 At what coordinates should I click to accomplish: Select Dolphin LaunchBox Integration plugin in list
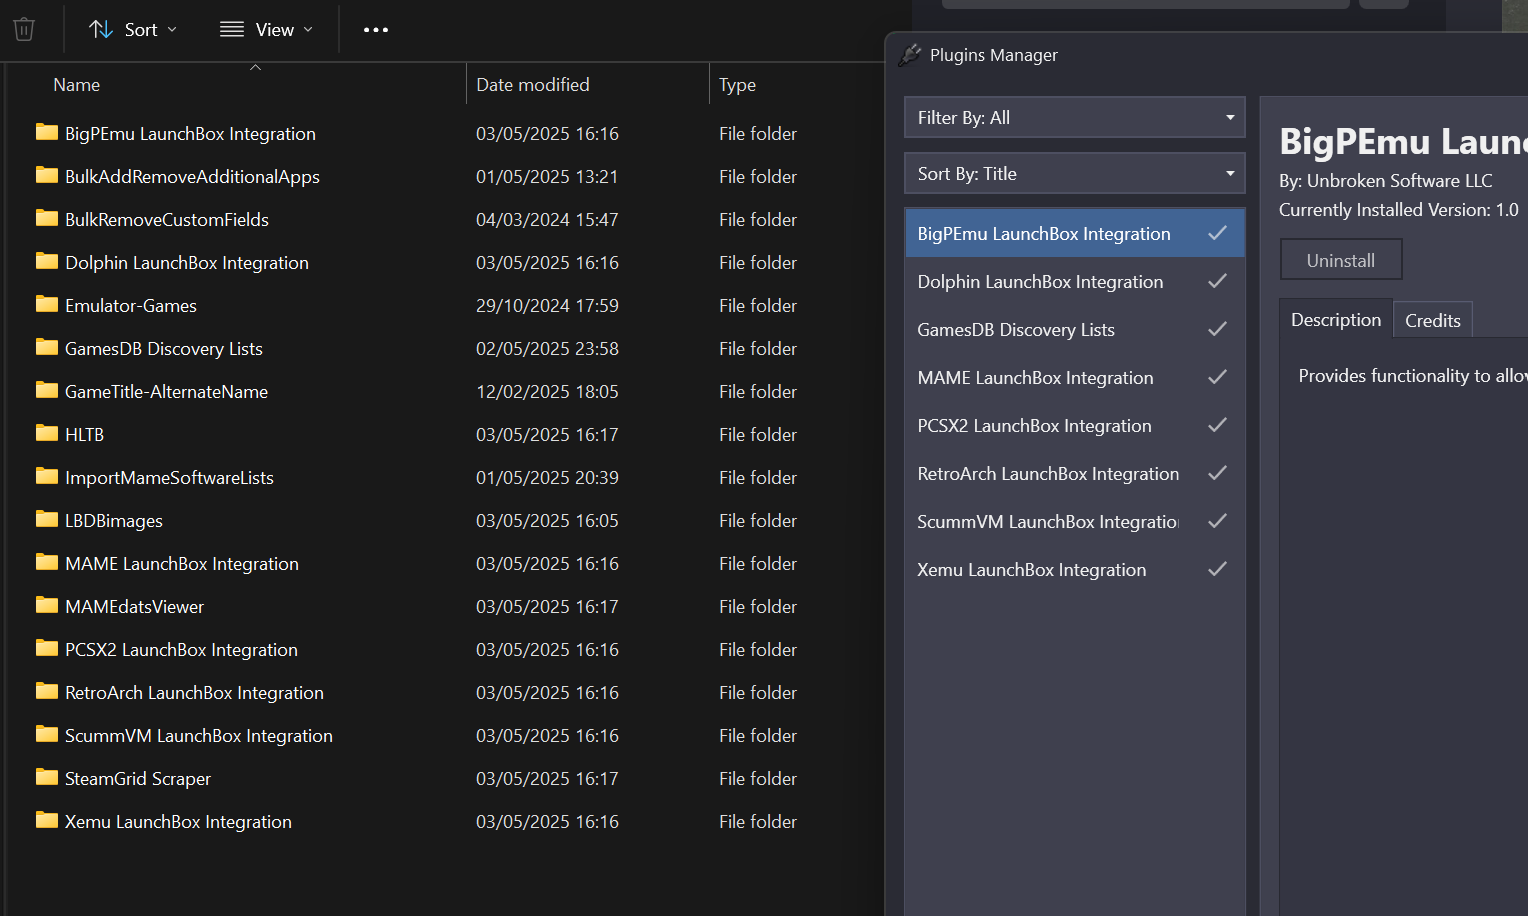(1075, 282)
